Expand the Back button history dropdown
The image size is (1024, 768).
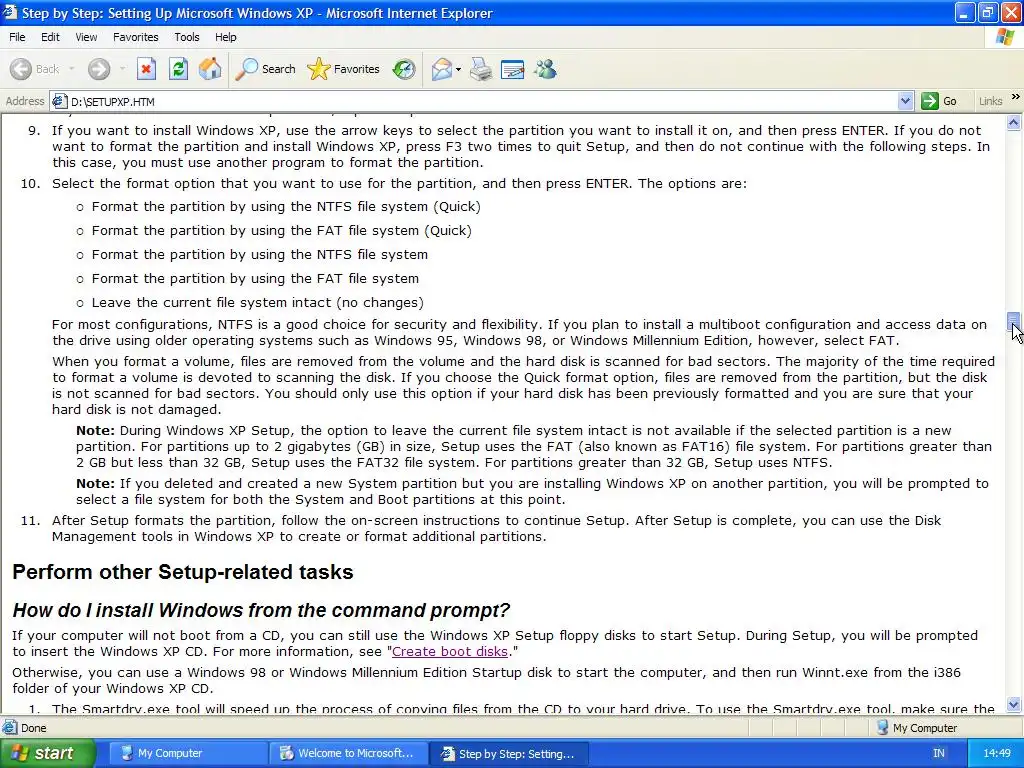(71, 69)
